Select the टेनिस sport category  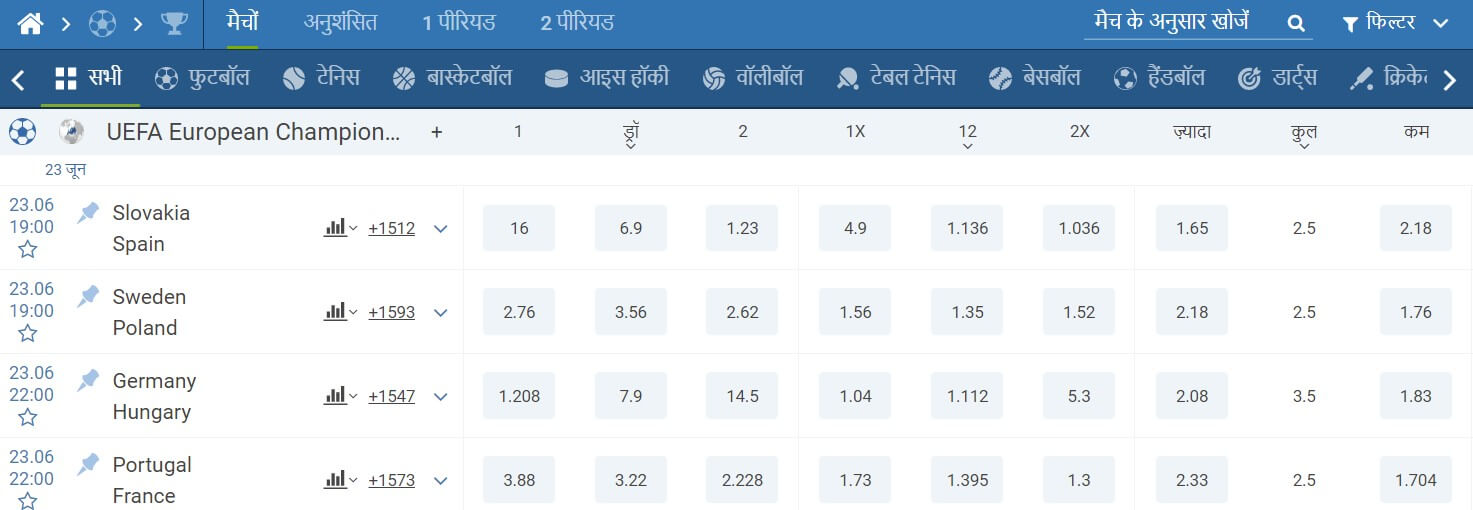tap(321, 78)
